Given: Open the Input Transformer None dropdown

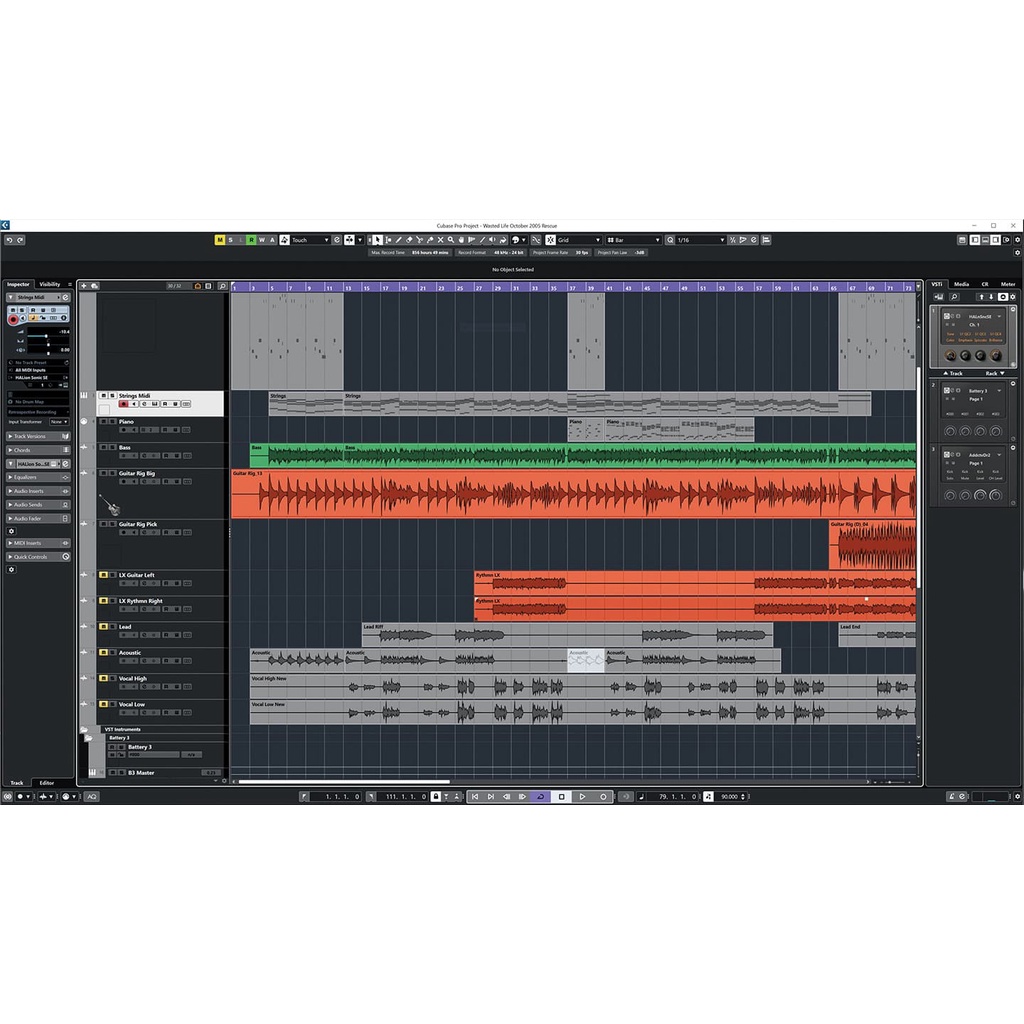Looking at the screenshot, I should pos(59,422).
